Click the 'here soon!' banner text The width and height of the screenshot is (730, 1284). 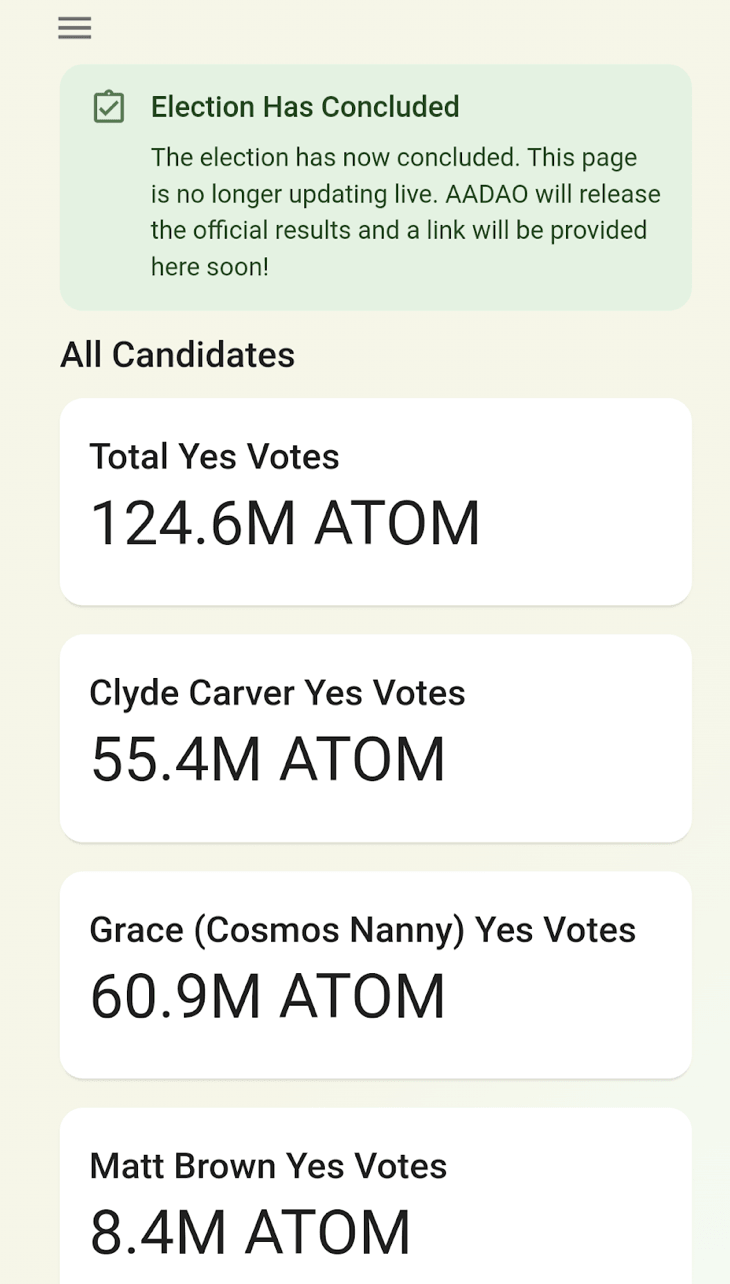(x=210, y=267)
